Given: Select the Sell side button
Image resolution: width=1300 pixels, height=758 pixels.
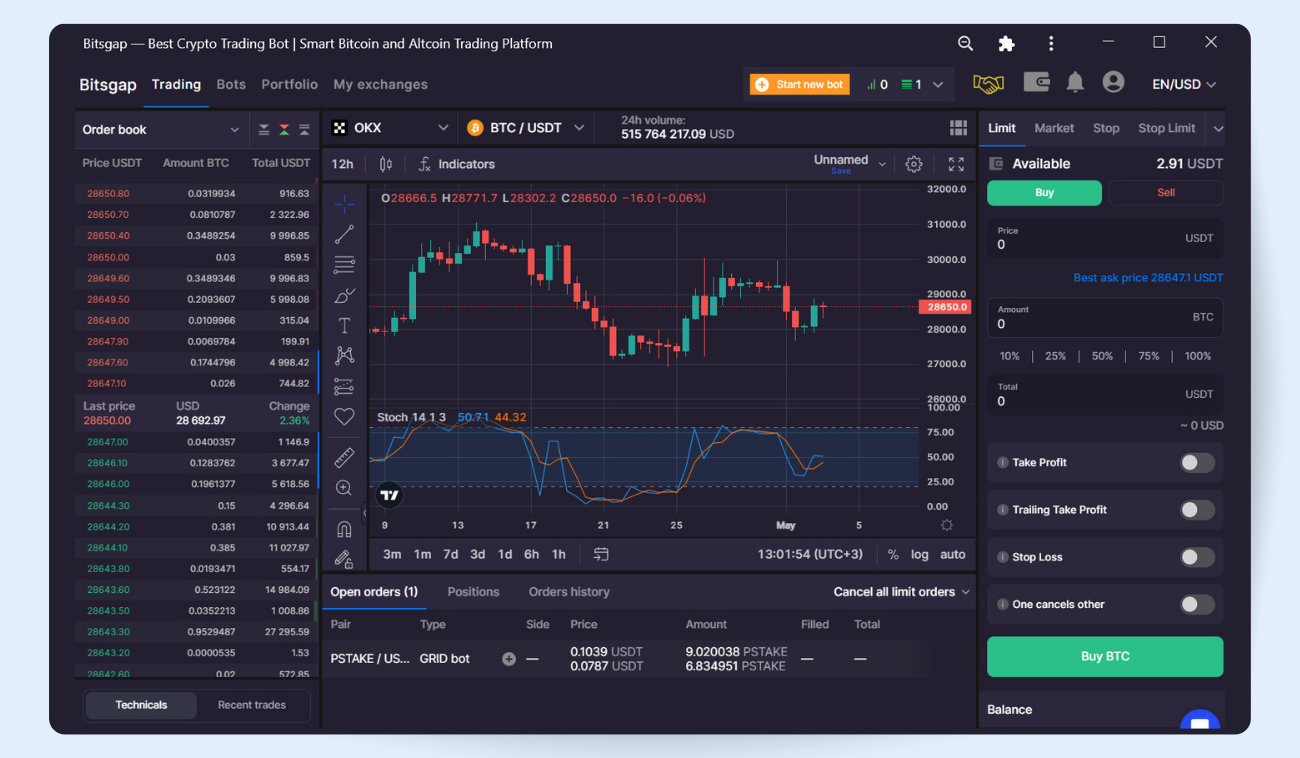Looking at the screenshot, I should click(x=1166, y=193).
